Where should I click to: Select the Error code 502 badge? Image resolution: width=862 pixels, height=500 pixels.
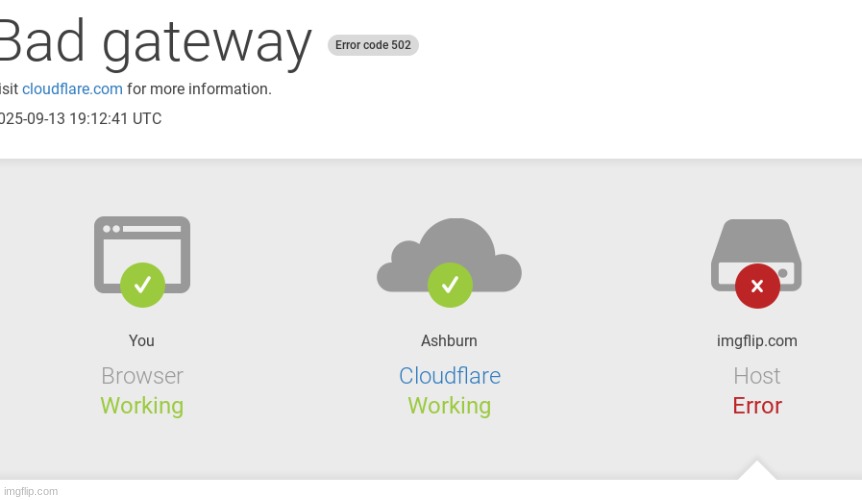pyautogui.click(x=373, y=45)
